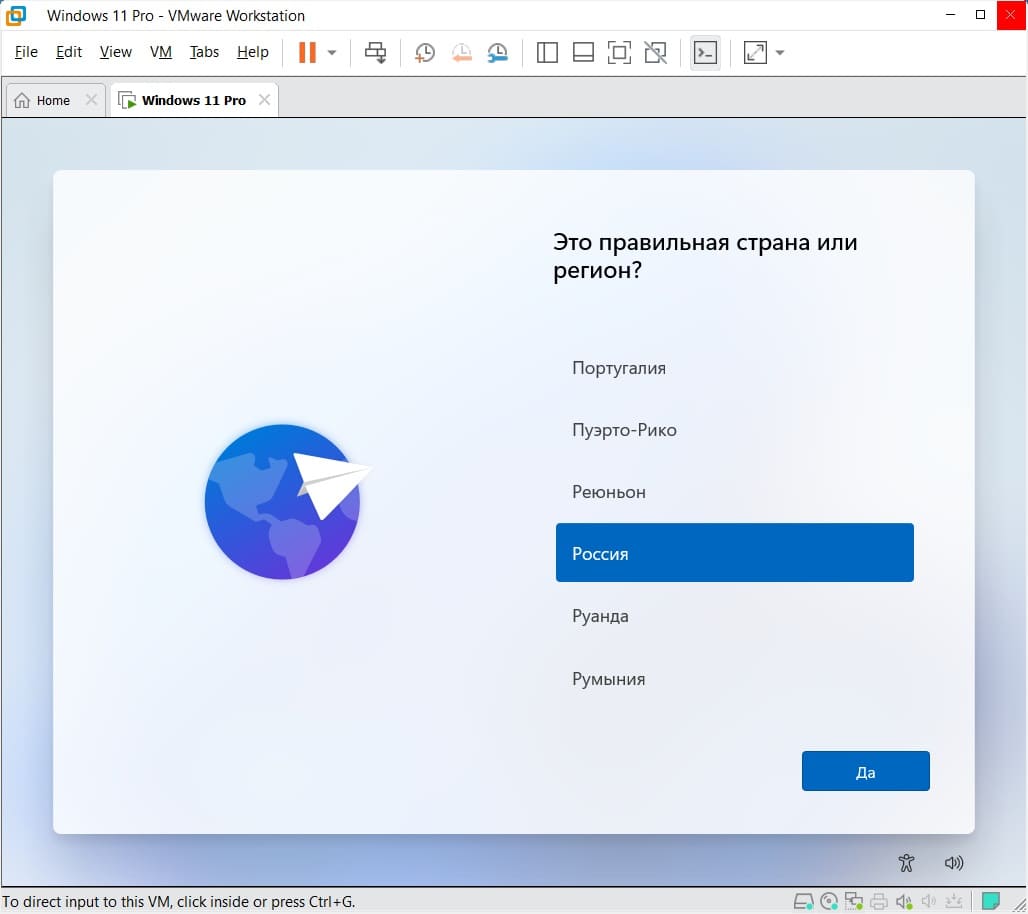Viewport: 1028px width, 914px height.
Task: Confirm region with the Да button
Action: click(865, 771)
